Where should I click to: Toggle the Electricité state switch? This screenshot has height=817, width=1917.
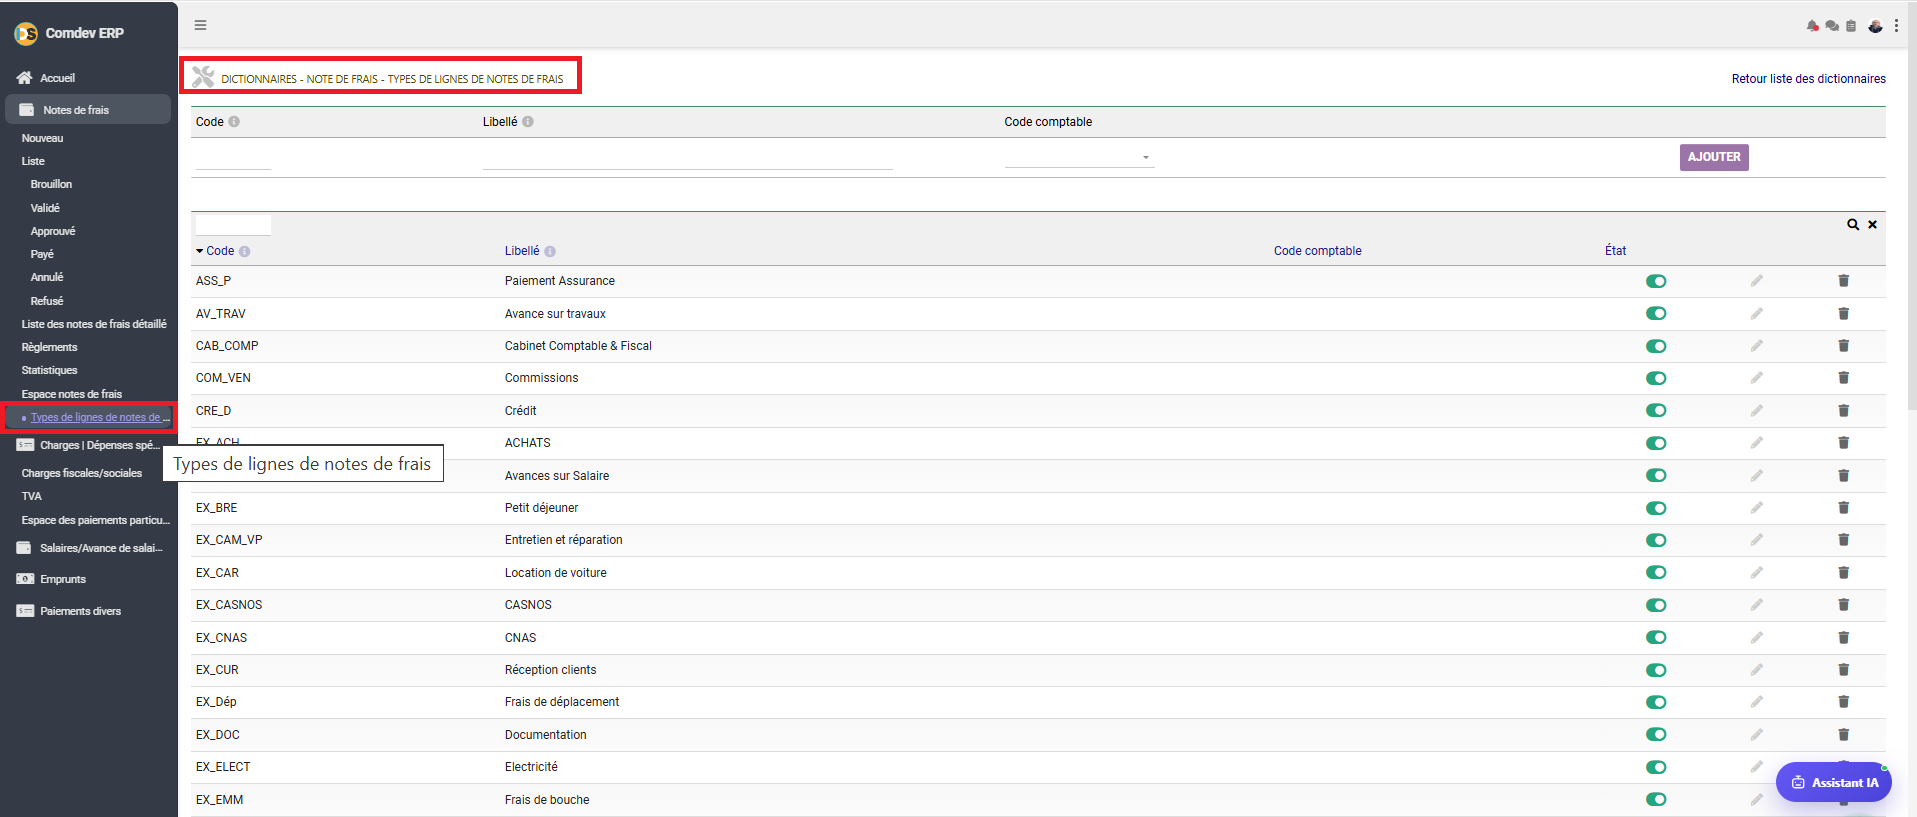coord(1656,767)
